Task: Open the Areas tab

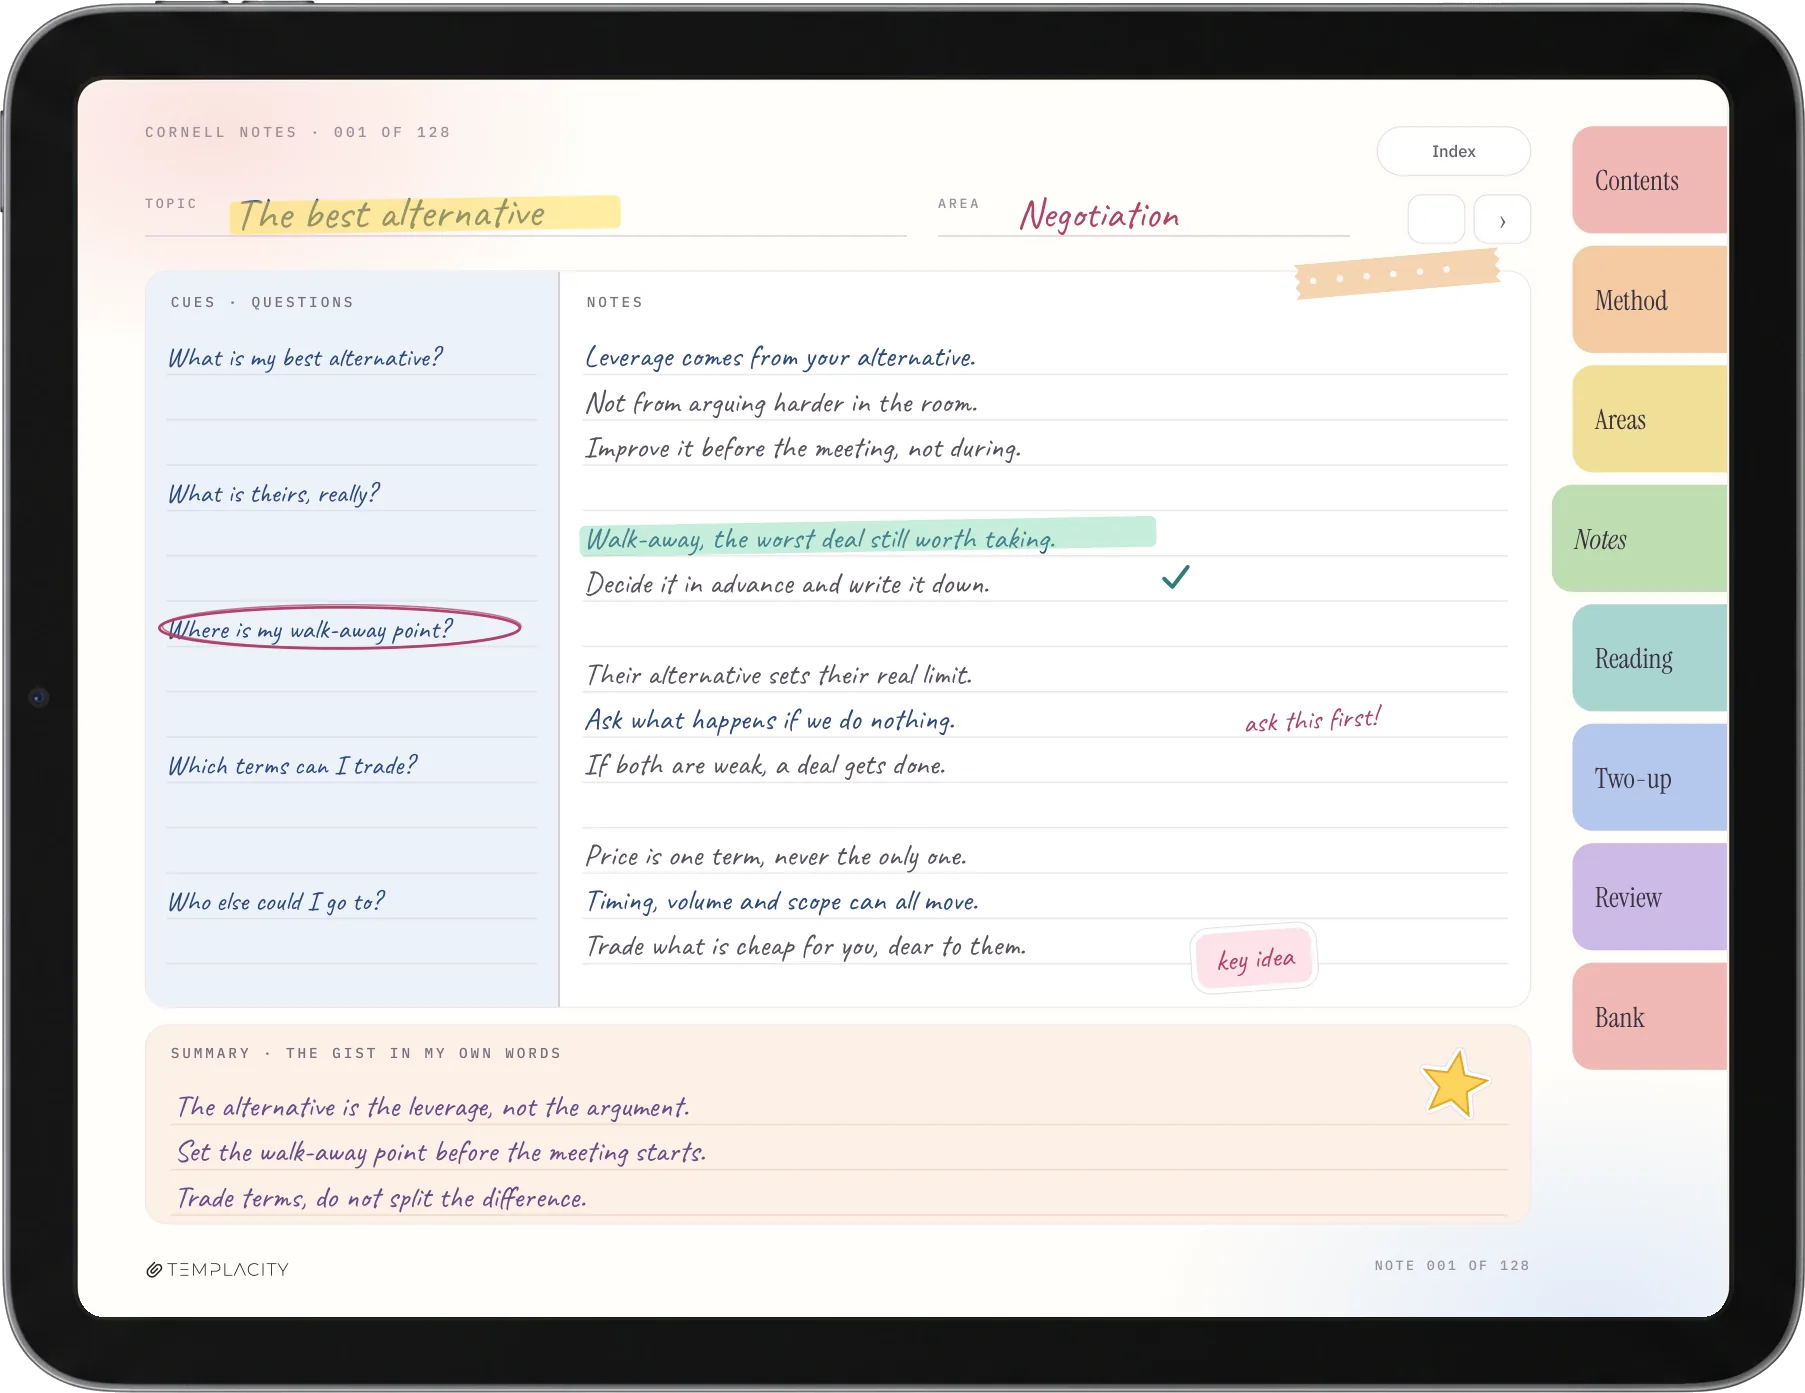Action: coord(1650,419)
